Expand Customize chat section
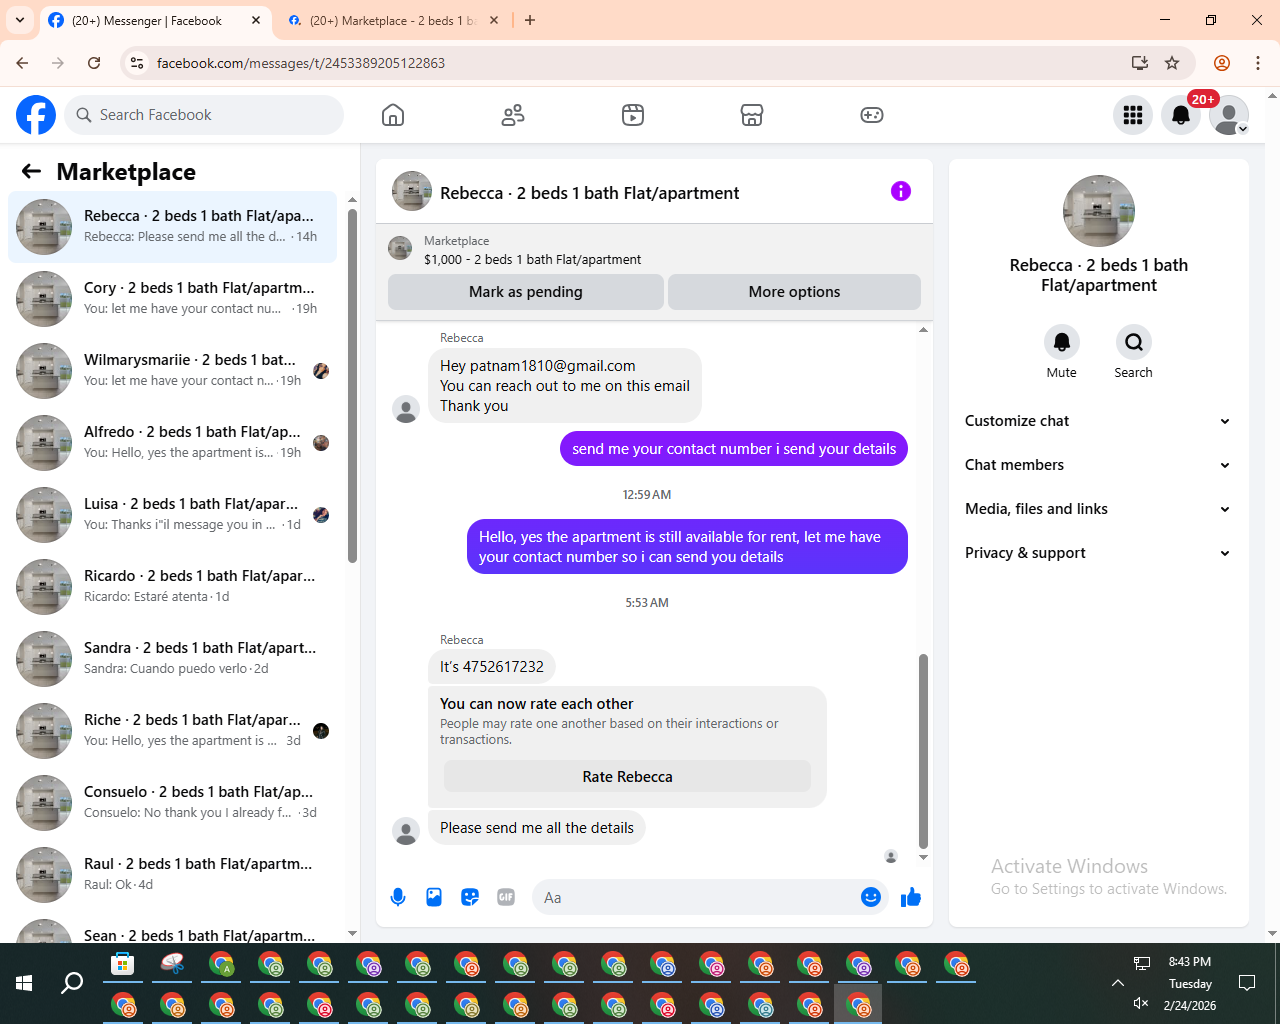The image size is (1280, 1024). click(x=1098, y=421)
